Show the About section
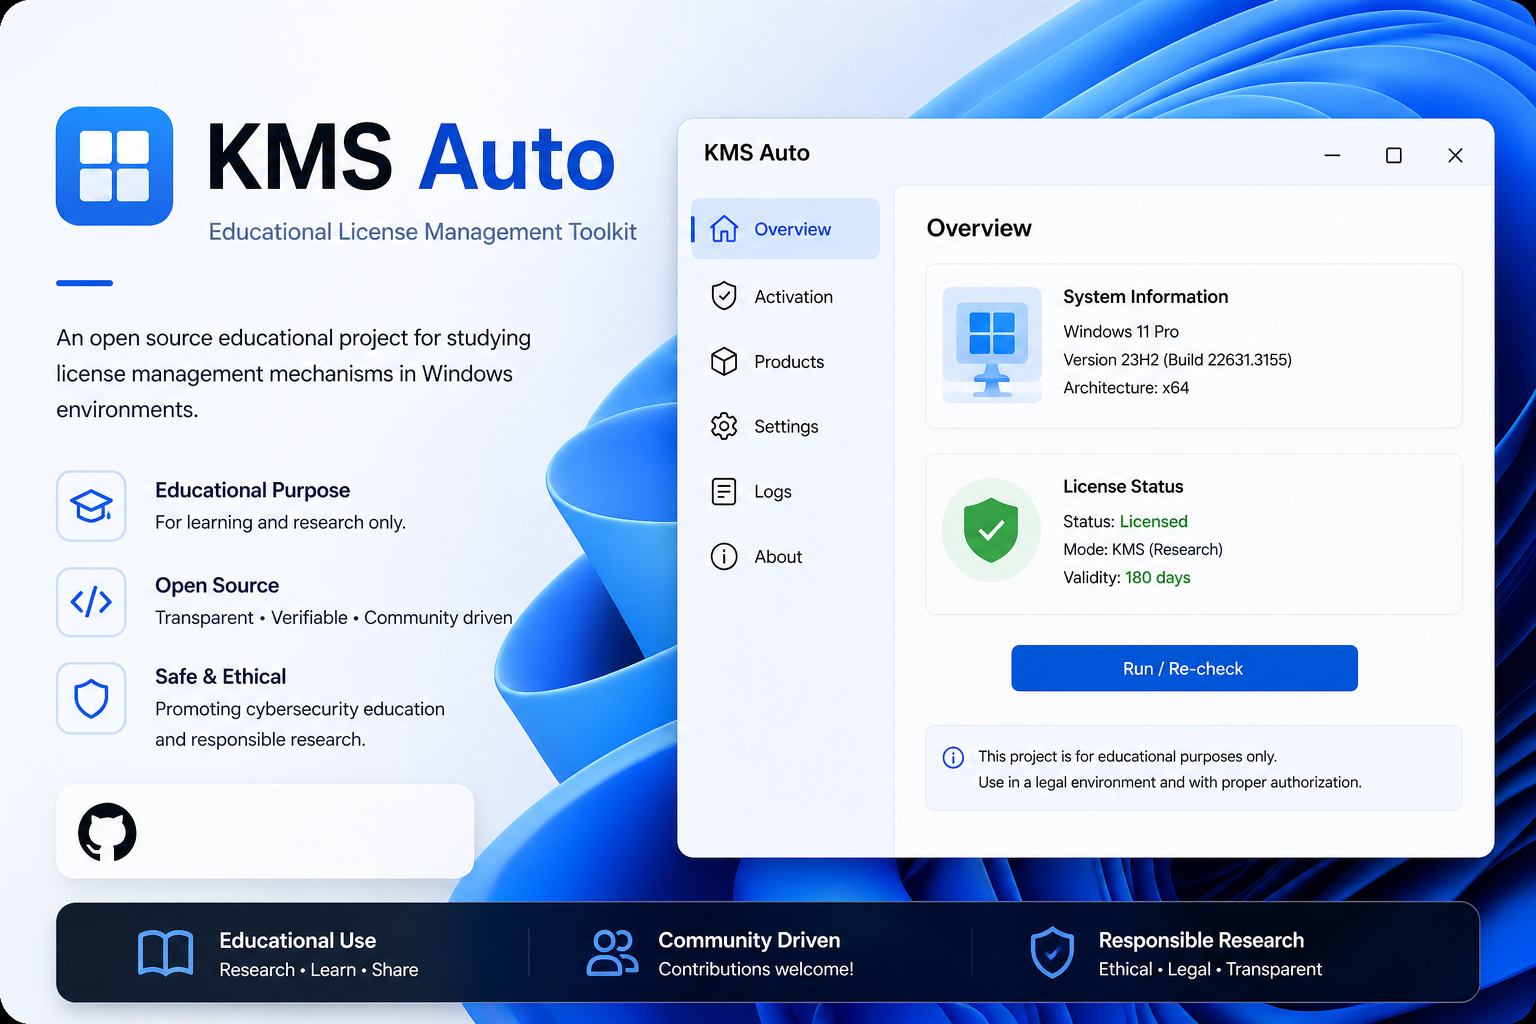Viewport: 1536px width, 1024px height. click(785, 556)
